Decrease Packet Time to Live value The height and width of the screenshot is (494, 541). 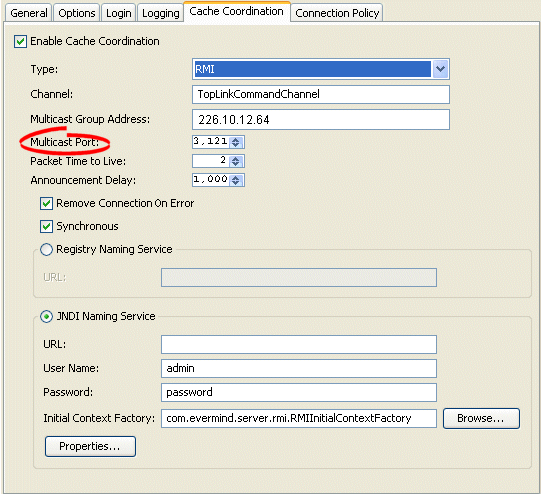(x=236, y=164)
